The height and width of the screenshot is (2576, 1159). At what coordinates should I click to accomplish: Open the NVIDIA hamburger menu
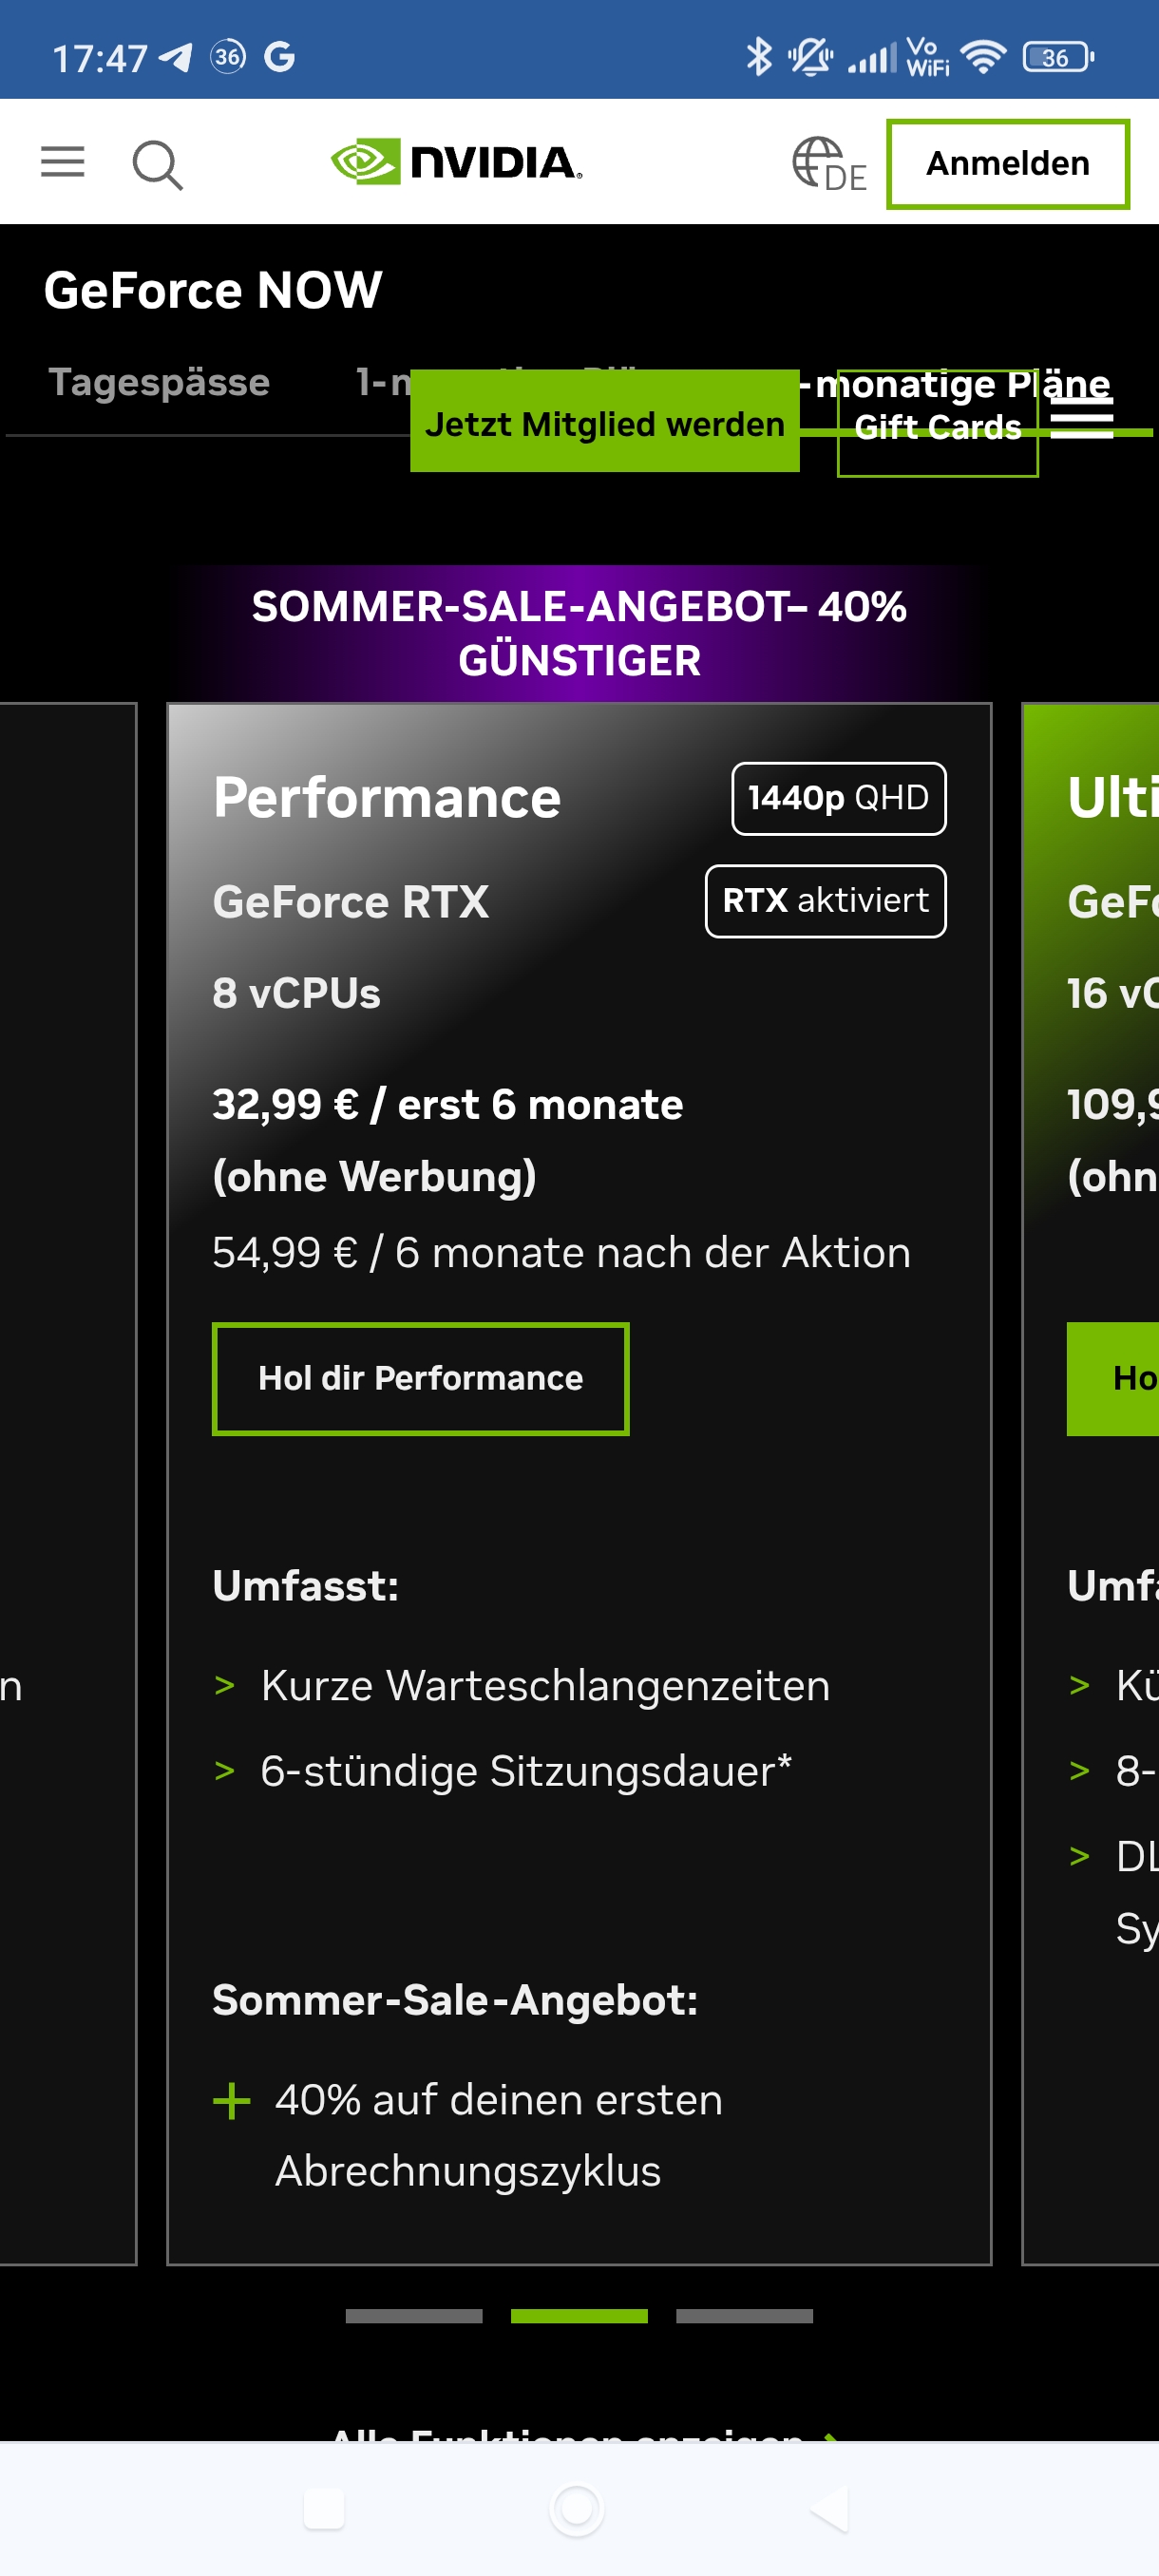point(62,162)
